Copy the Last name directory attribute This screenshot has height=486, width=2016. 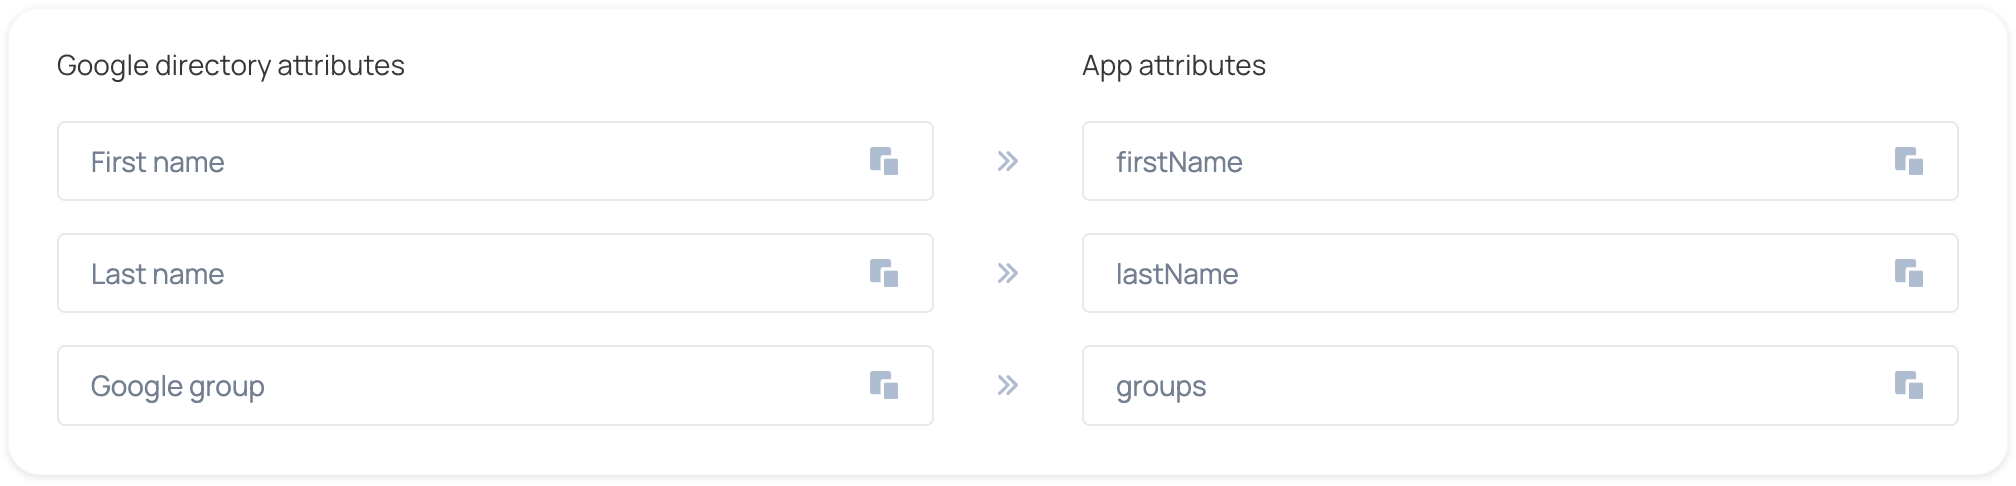click(x=884, y=273)
